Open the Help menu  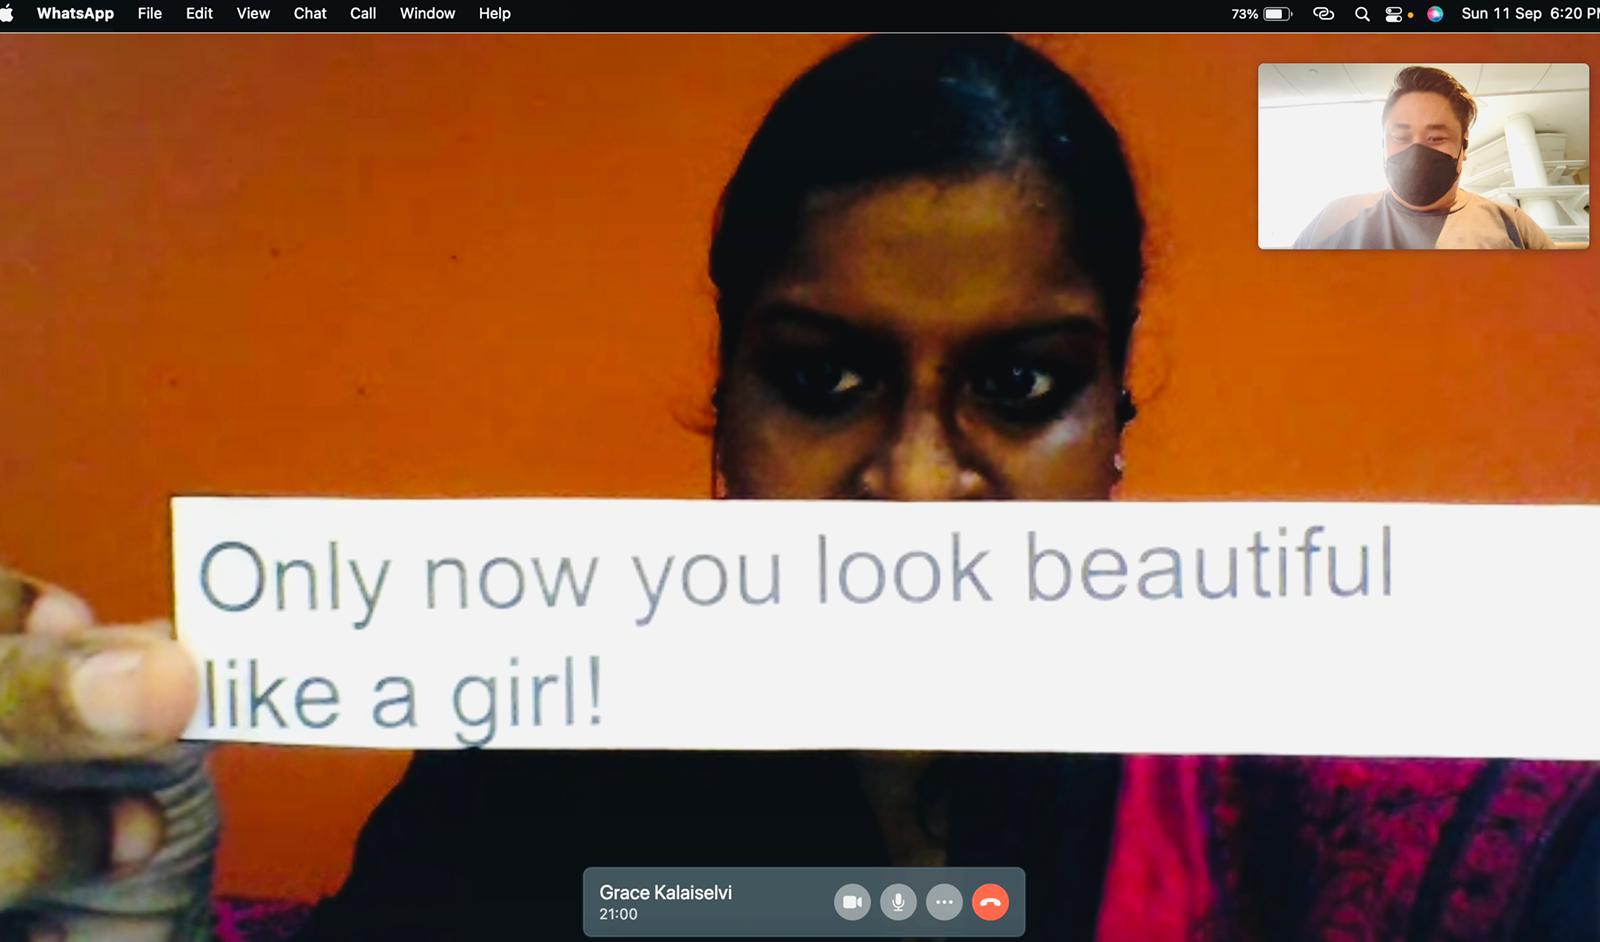tap(494, 13)
